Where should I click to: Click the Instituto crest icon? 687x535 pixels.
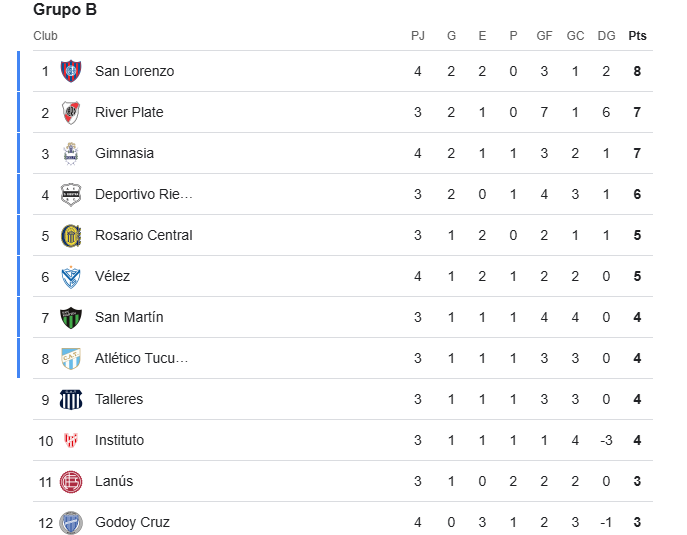71,440
